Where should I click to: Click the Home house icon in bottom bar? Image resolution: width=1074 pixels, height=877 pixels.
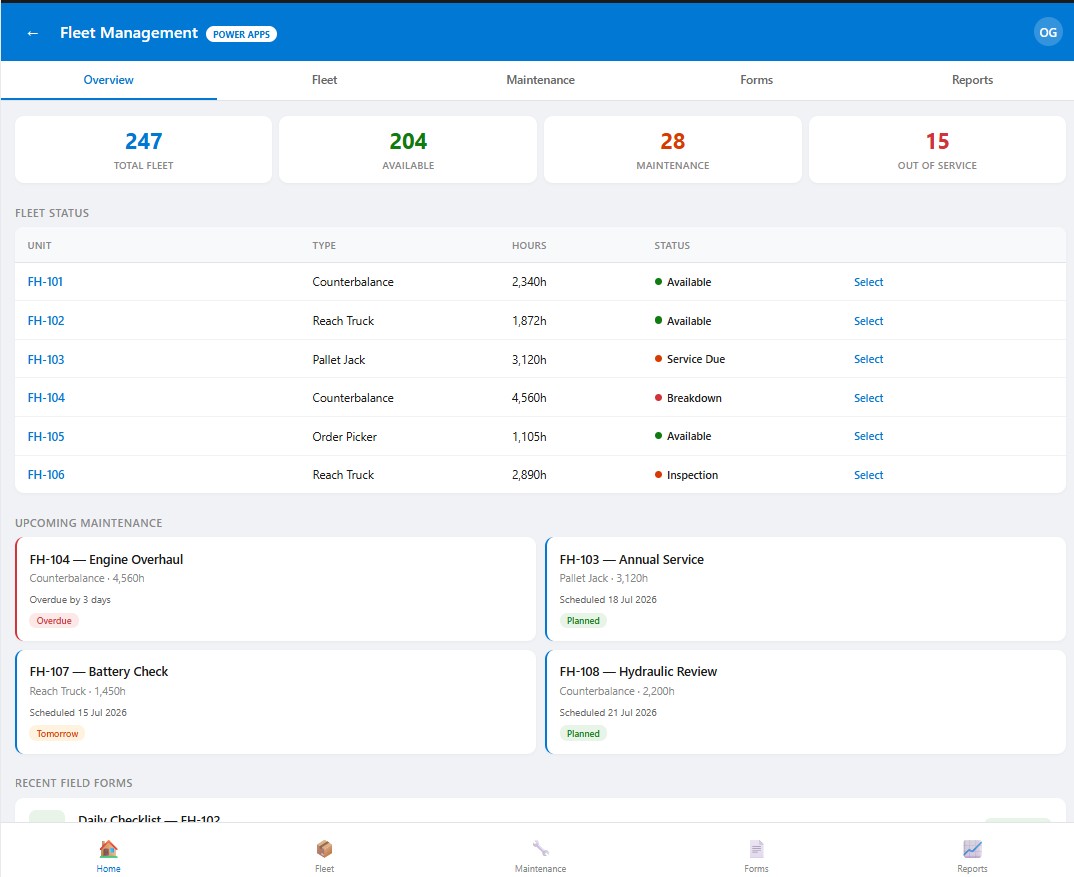click(108, 849)
